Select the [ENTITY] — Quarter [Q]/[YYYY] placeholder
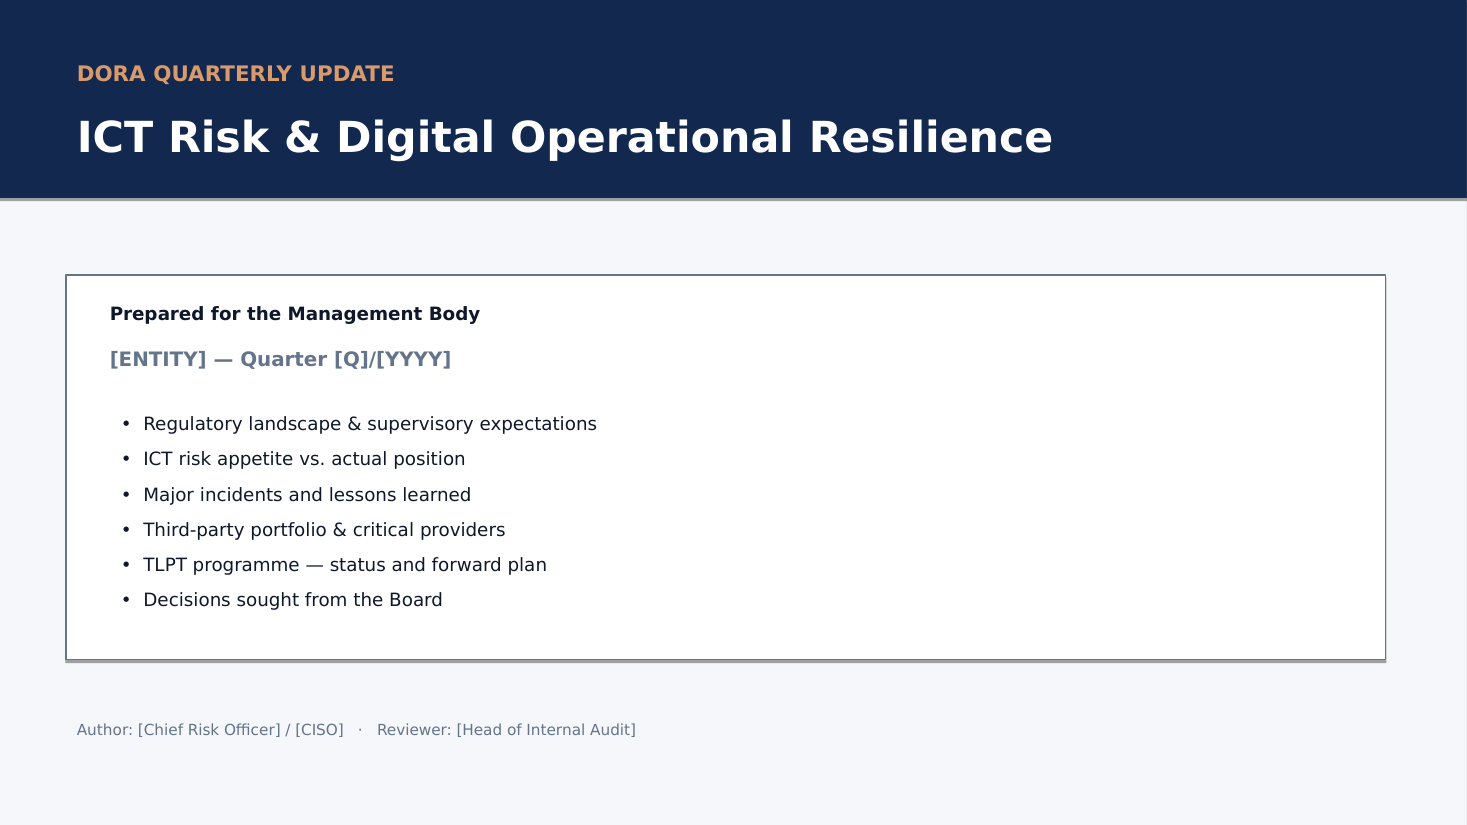Screen dimensions: 1467x825 [x=280, y=359]
